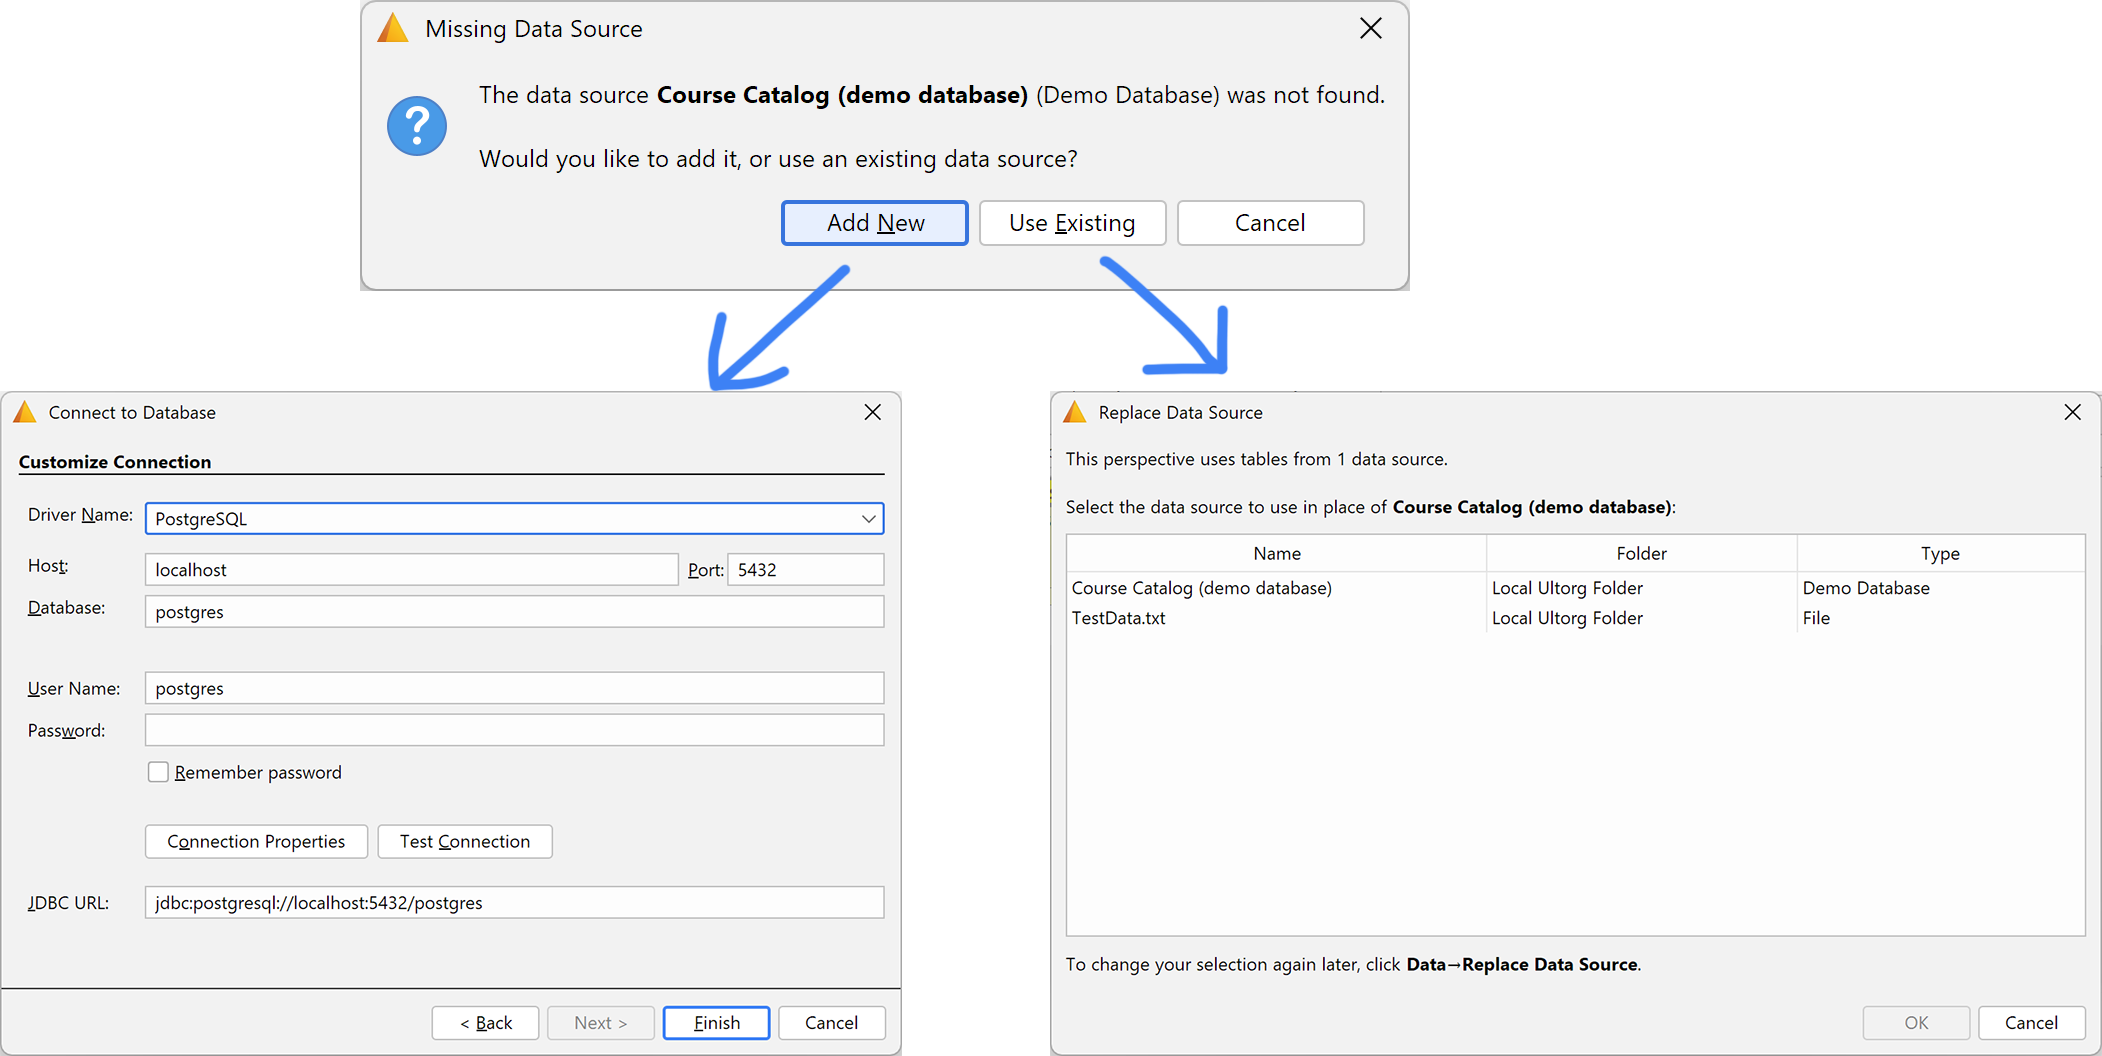Screen dimensions: 2102x1056
Task: Sort by the Name column header
Action: (1277, 554)
